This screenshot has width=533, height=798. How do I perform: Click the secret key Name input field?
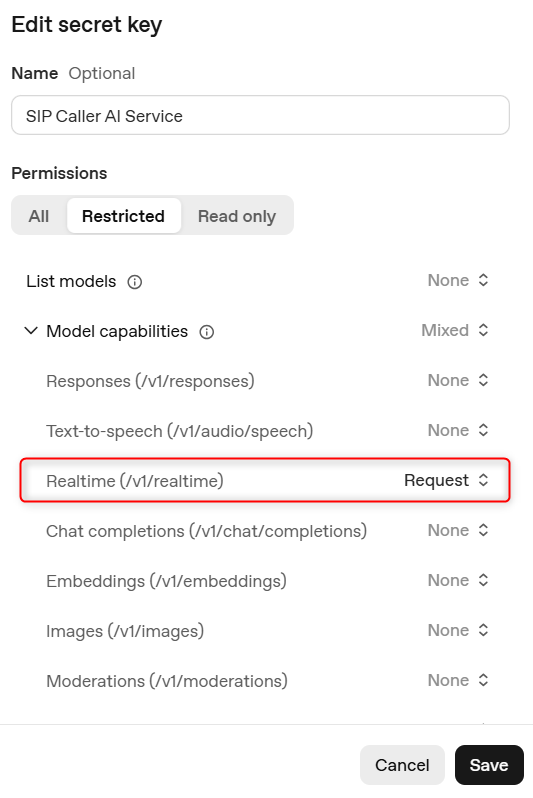[x=260, y=116]
